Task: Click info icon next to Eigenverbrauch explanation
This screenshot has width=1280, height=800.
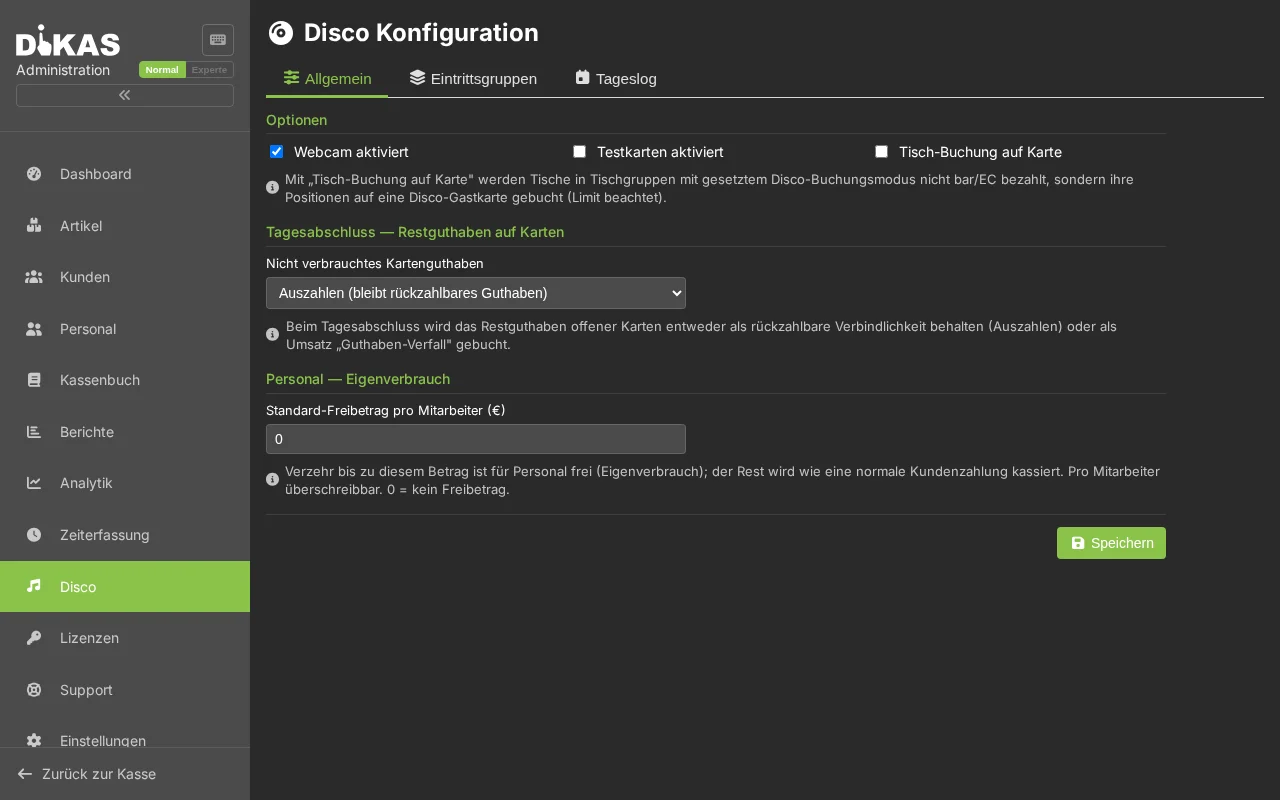Action: point(272,479)
